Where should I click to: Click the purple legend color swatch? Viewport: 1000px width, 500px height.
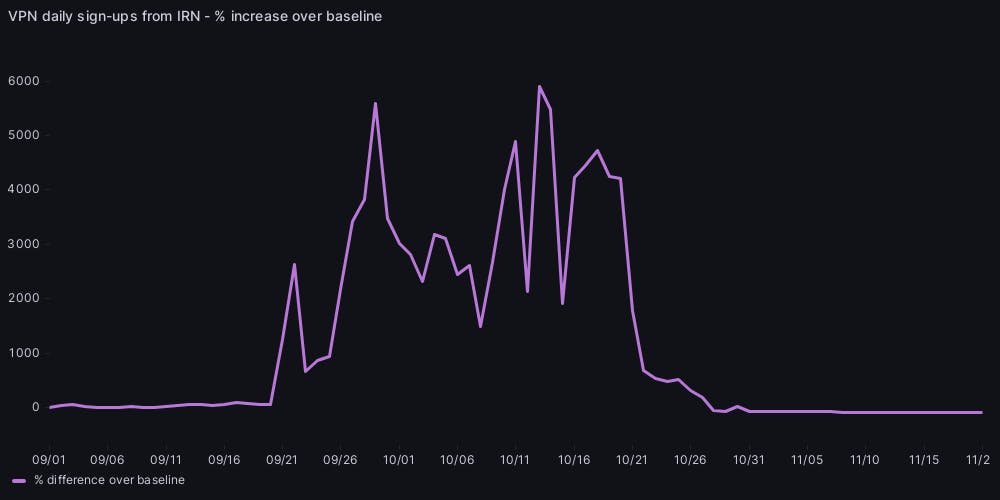pos(19,481)
